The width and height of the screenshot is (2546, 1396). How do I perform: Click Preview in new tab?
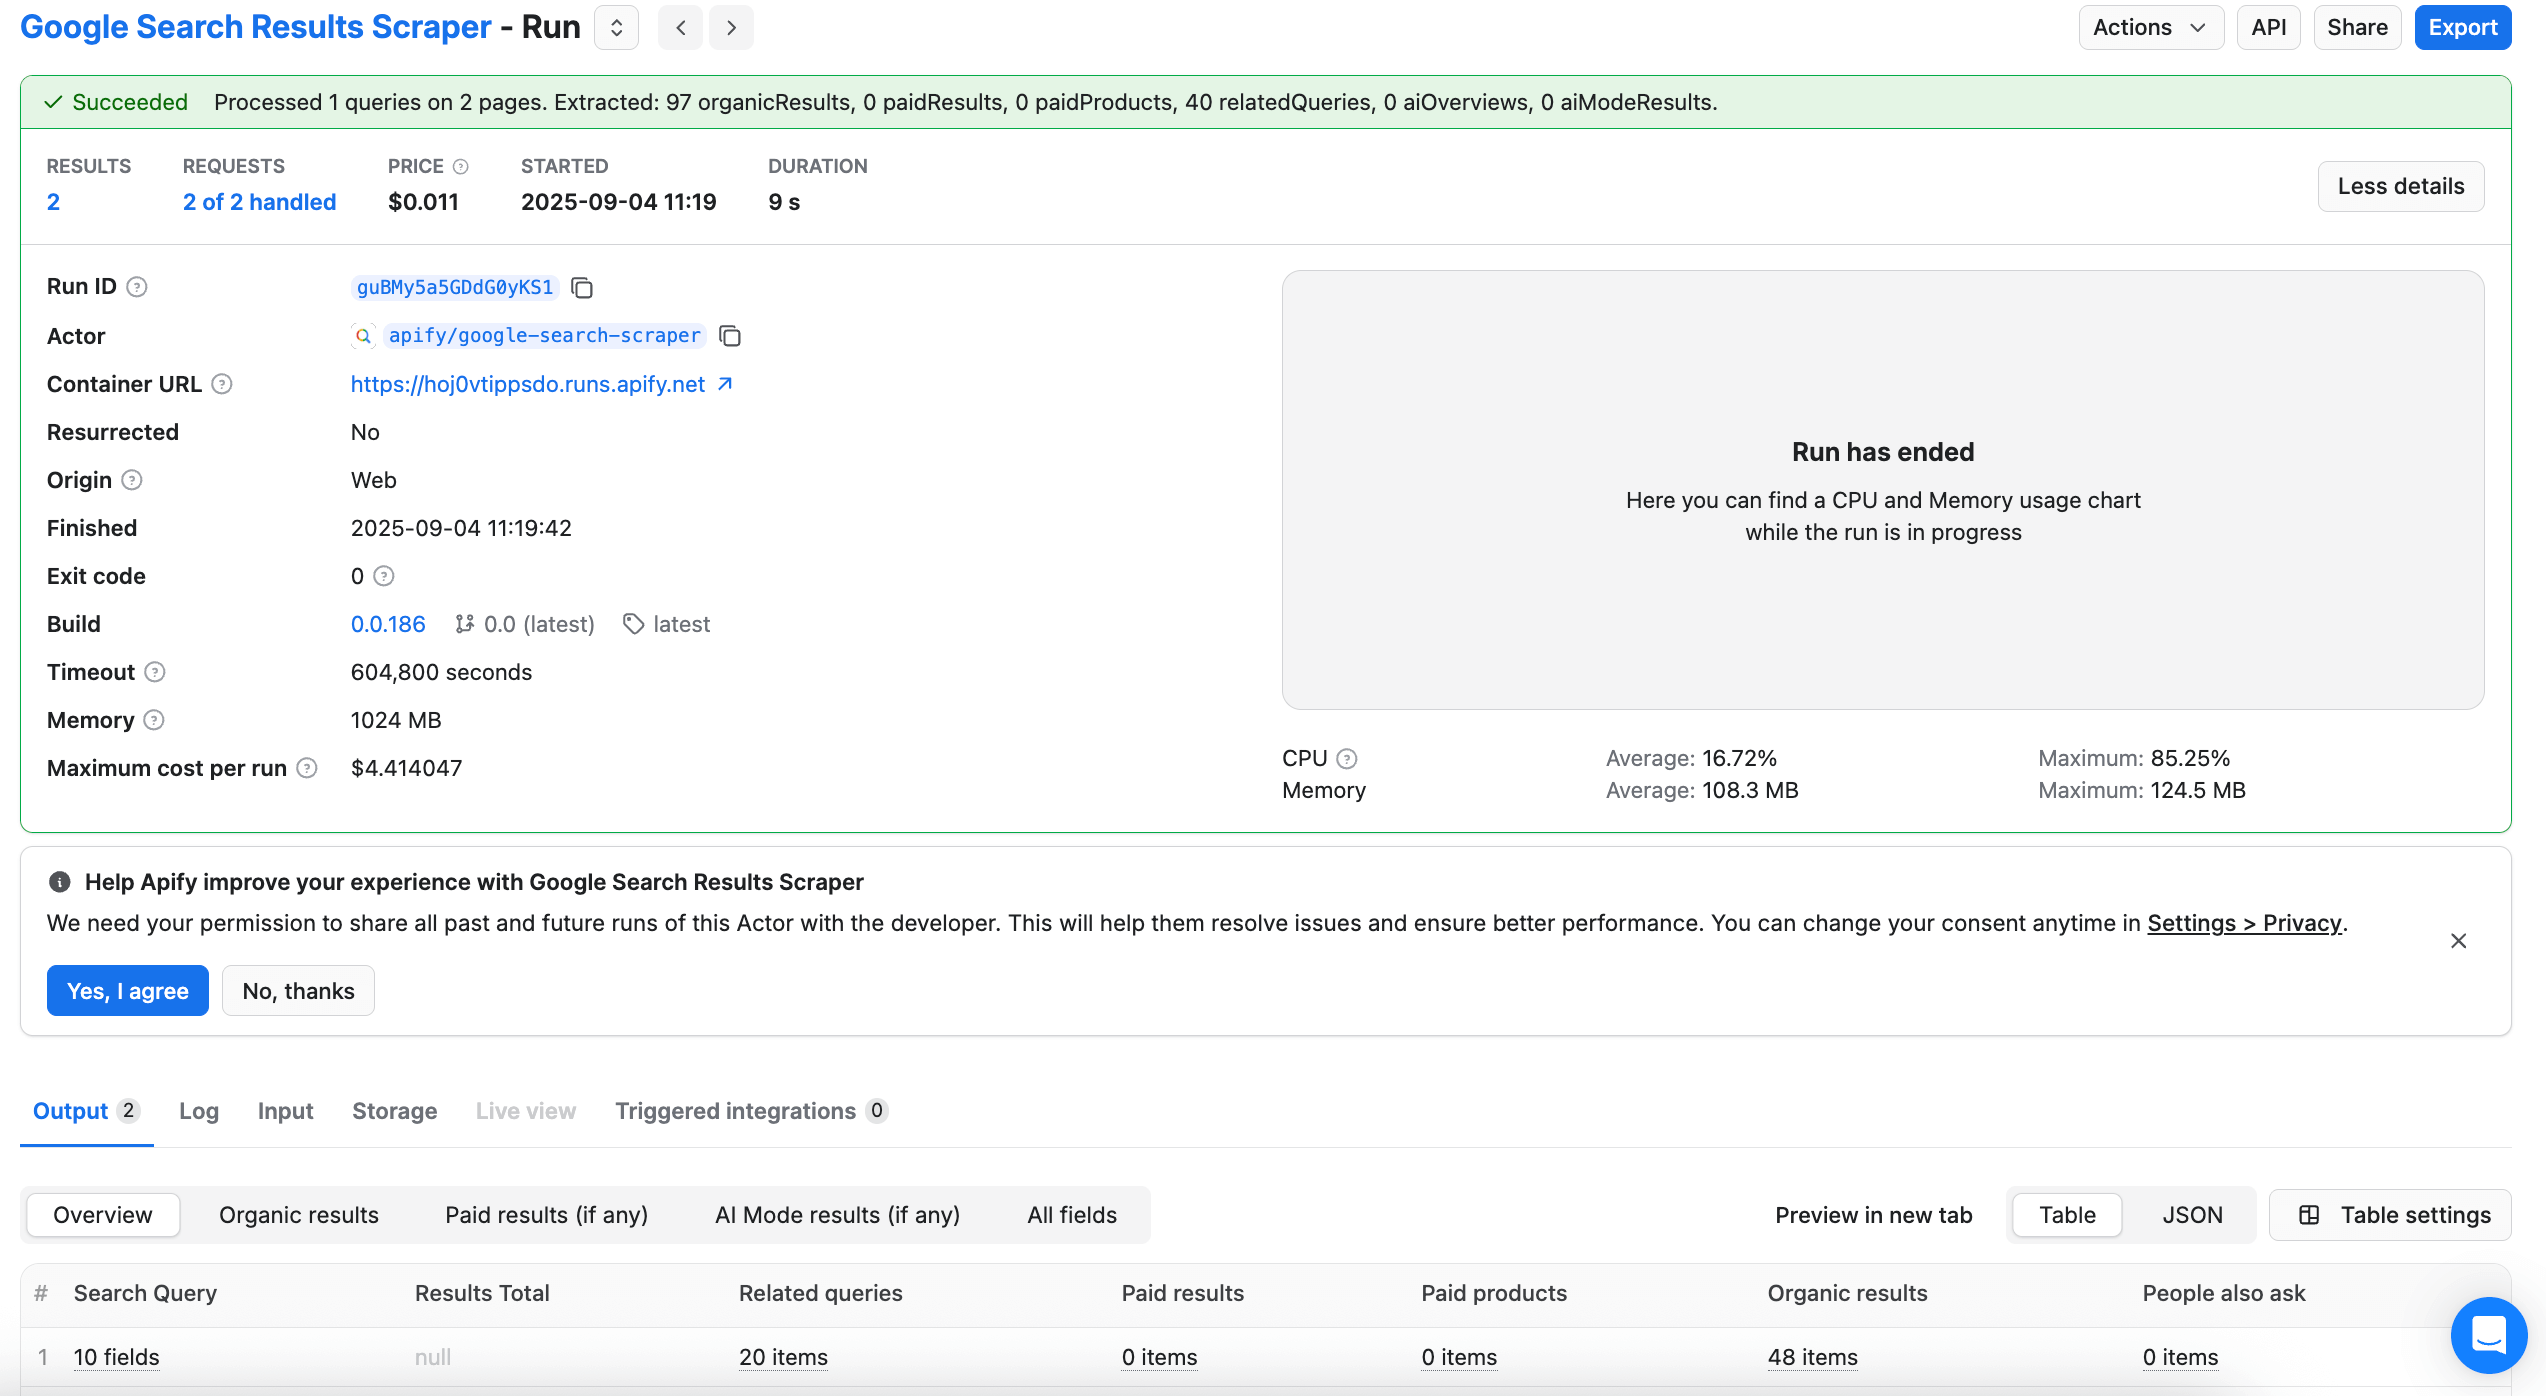click(x=1873, y=1214)
